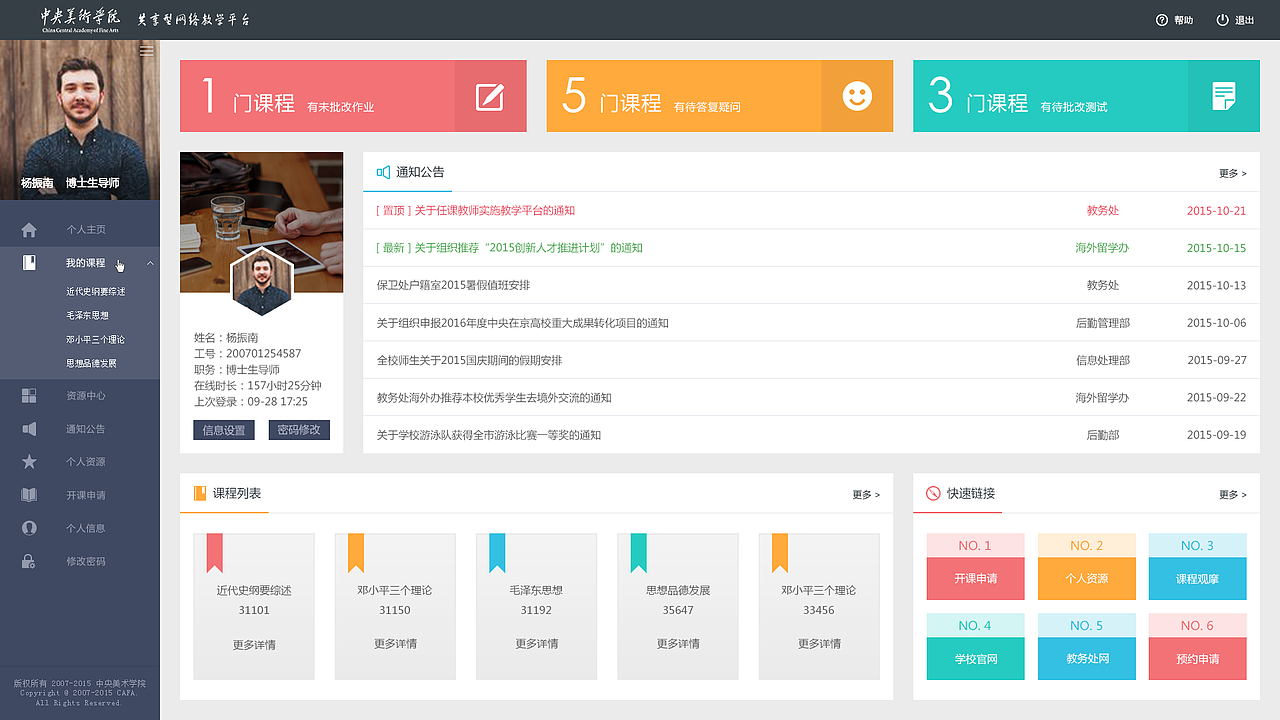The width and height of the screenshot is (1280, 720).
Task: Select the home icon for 个人主页
Action: pyautogui.click(x=29, y=229)
